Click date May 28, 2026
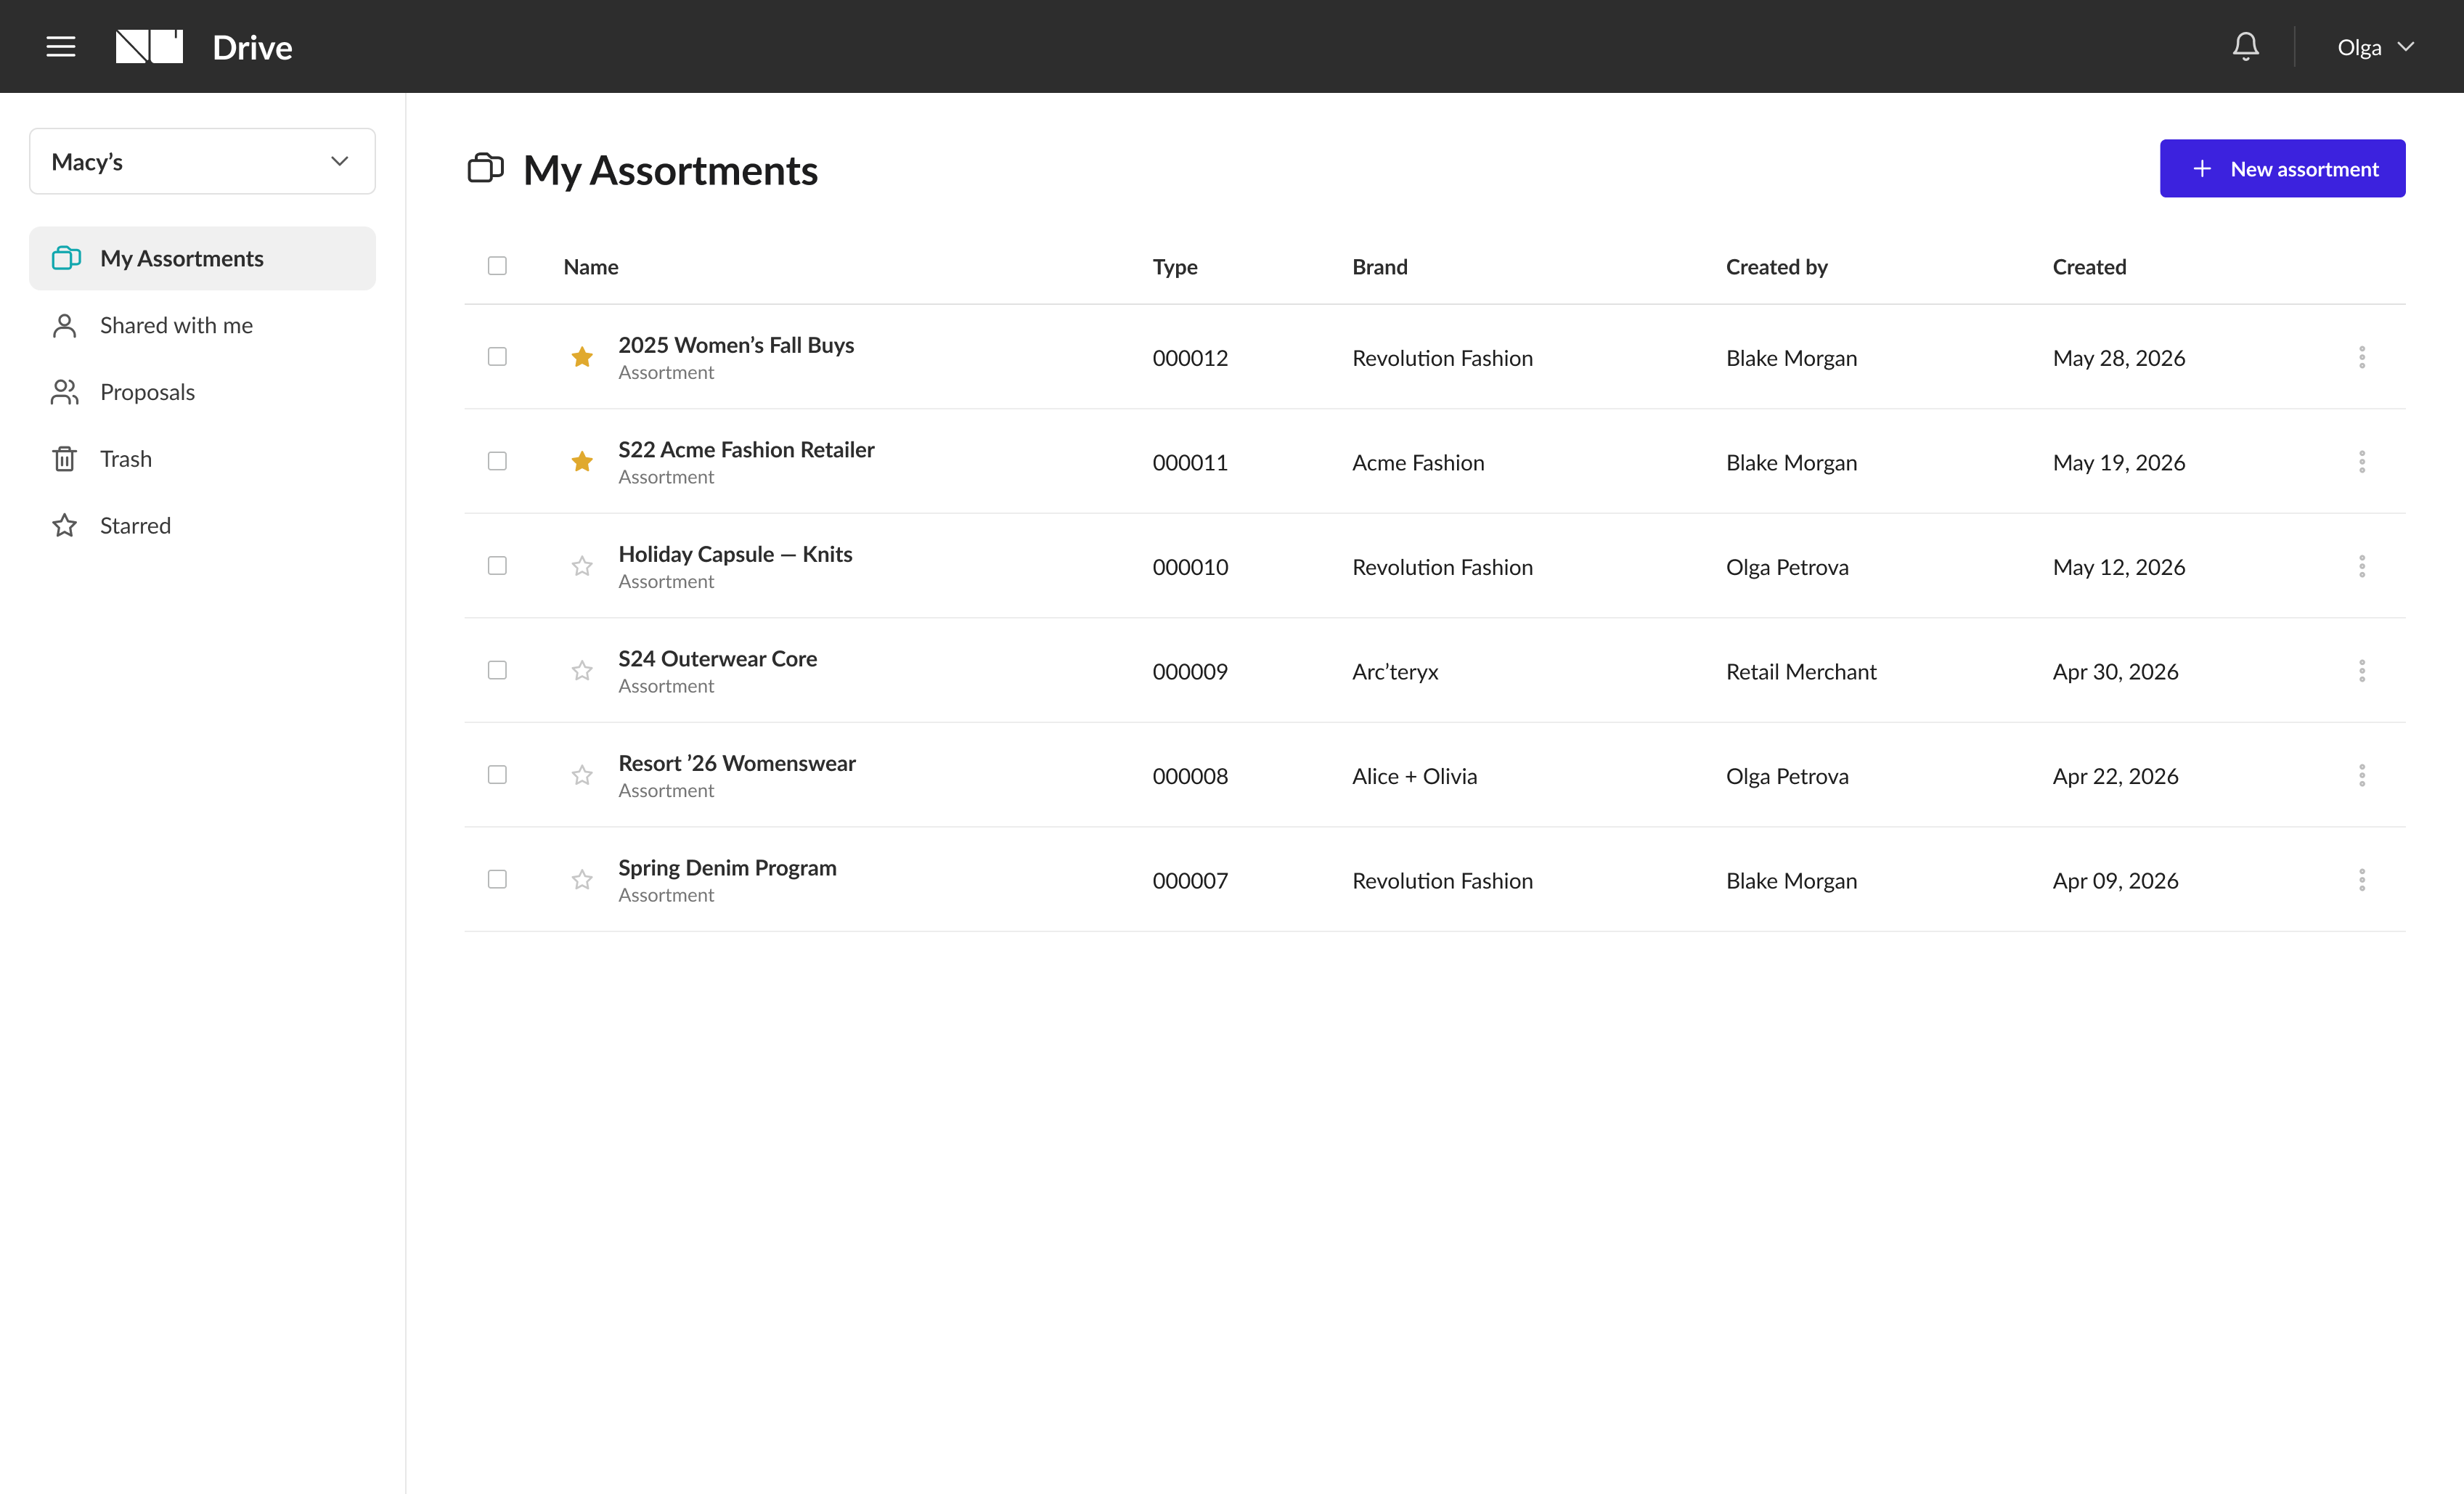2464x1494 pixels. click(2119, 358)
